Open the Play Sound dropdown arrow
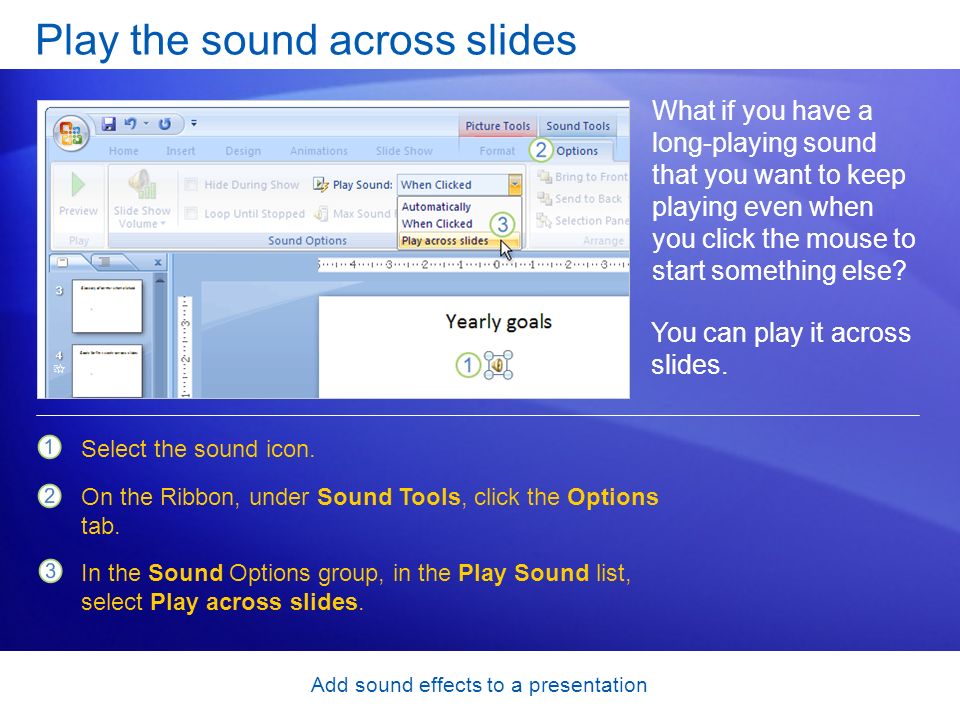Screen dimensions: 960x720 tap(514, 184)
